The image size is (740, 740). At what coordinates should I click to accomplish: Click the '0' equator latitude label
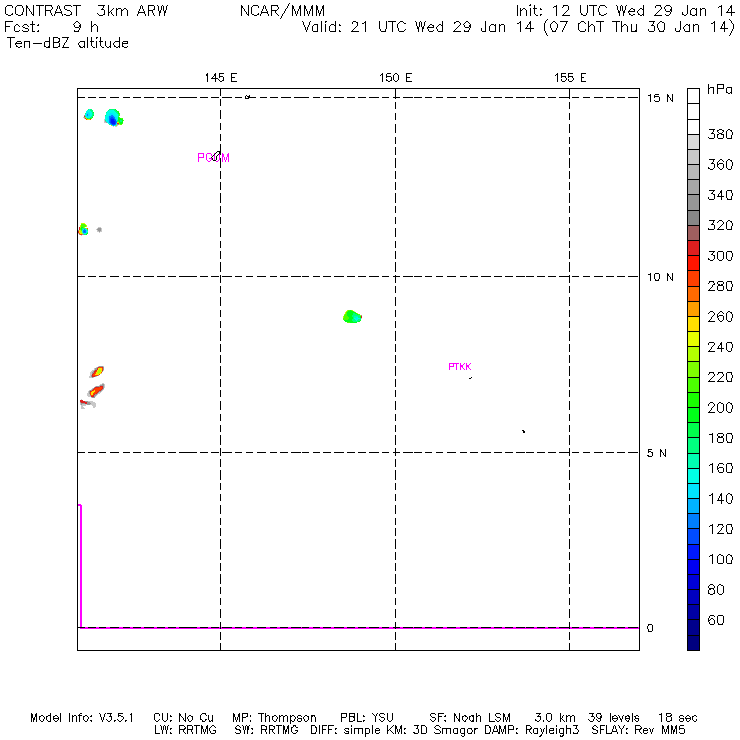click(x=650, y=628)
